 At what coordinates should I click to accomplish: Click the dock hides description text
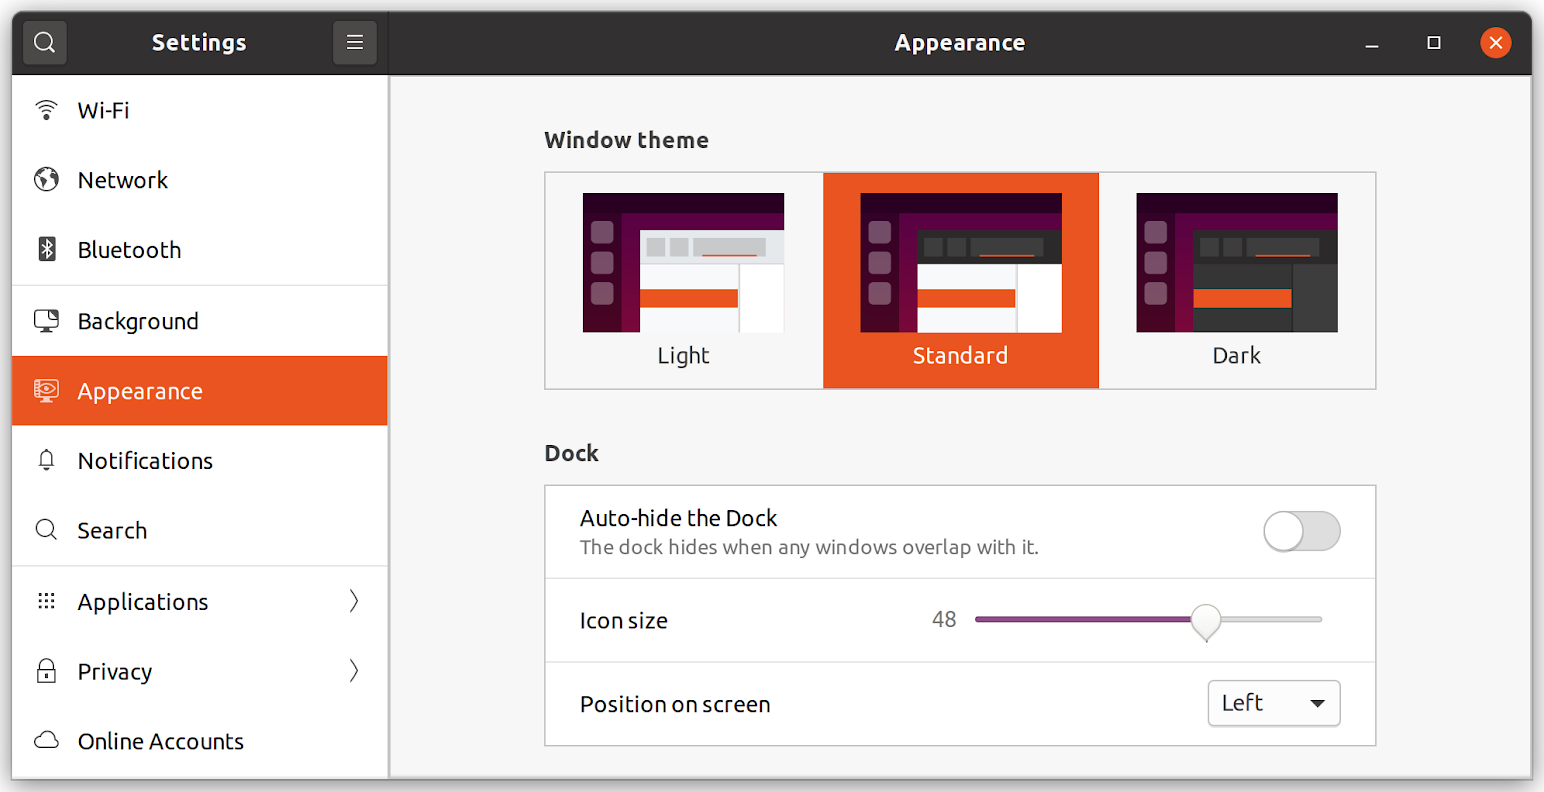809,547
